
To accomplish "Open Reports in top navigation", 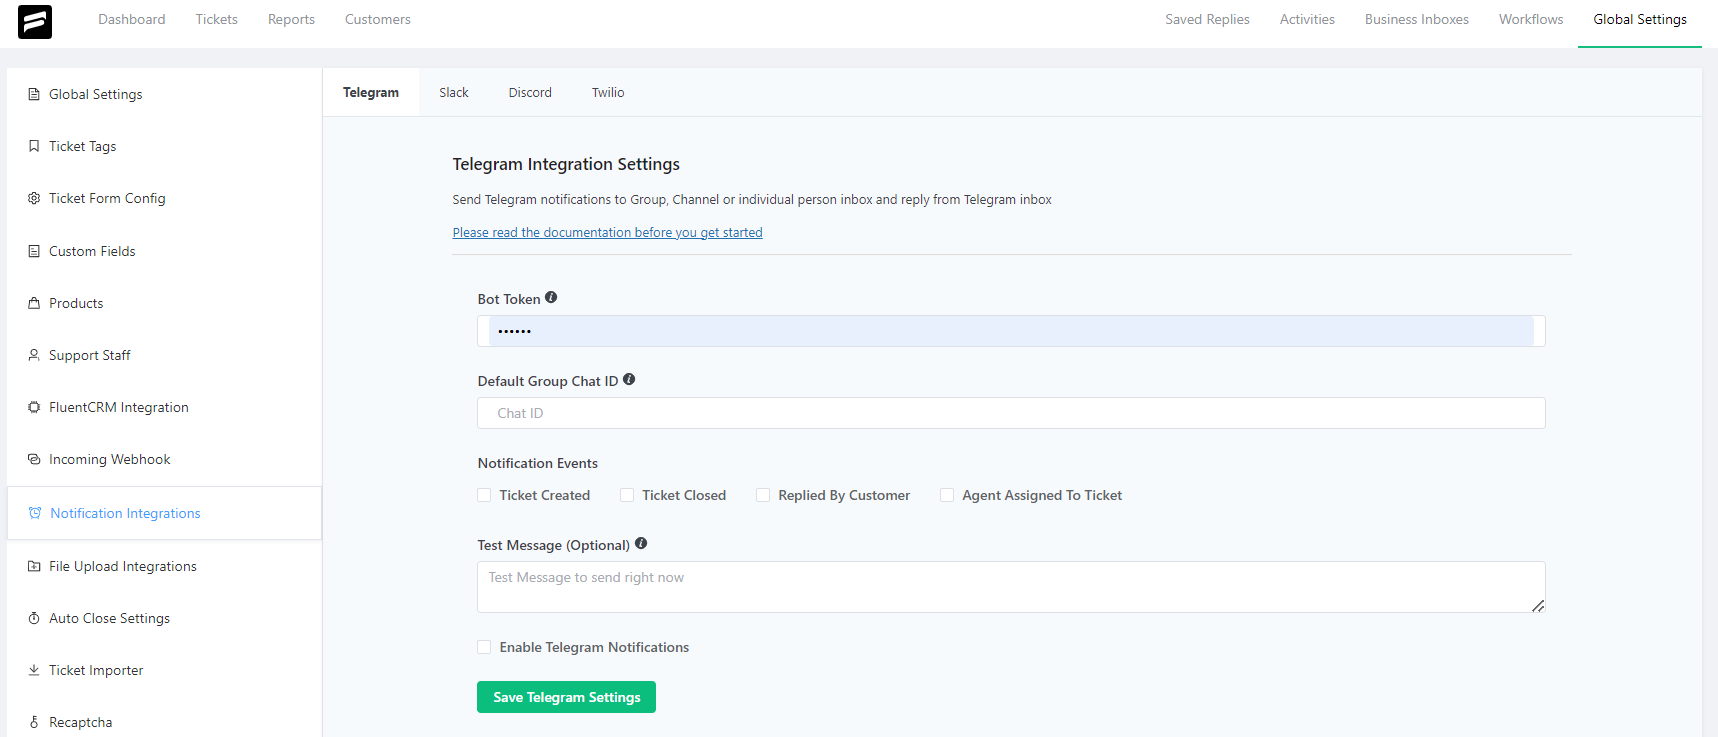I will pos(291,19).
